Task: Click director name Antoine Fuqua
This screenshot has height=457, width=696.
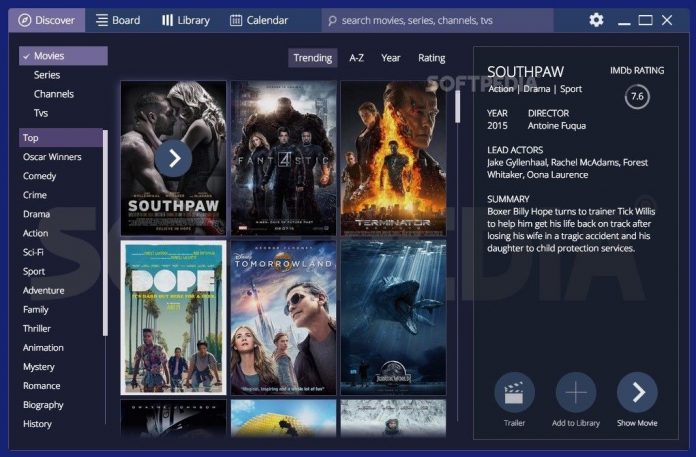Action: pos(557,126)
